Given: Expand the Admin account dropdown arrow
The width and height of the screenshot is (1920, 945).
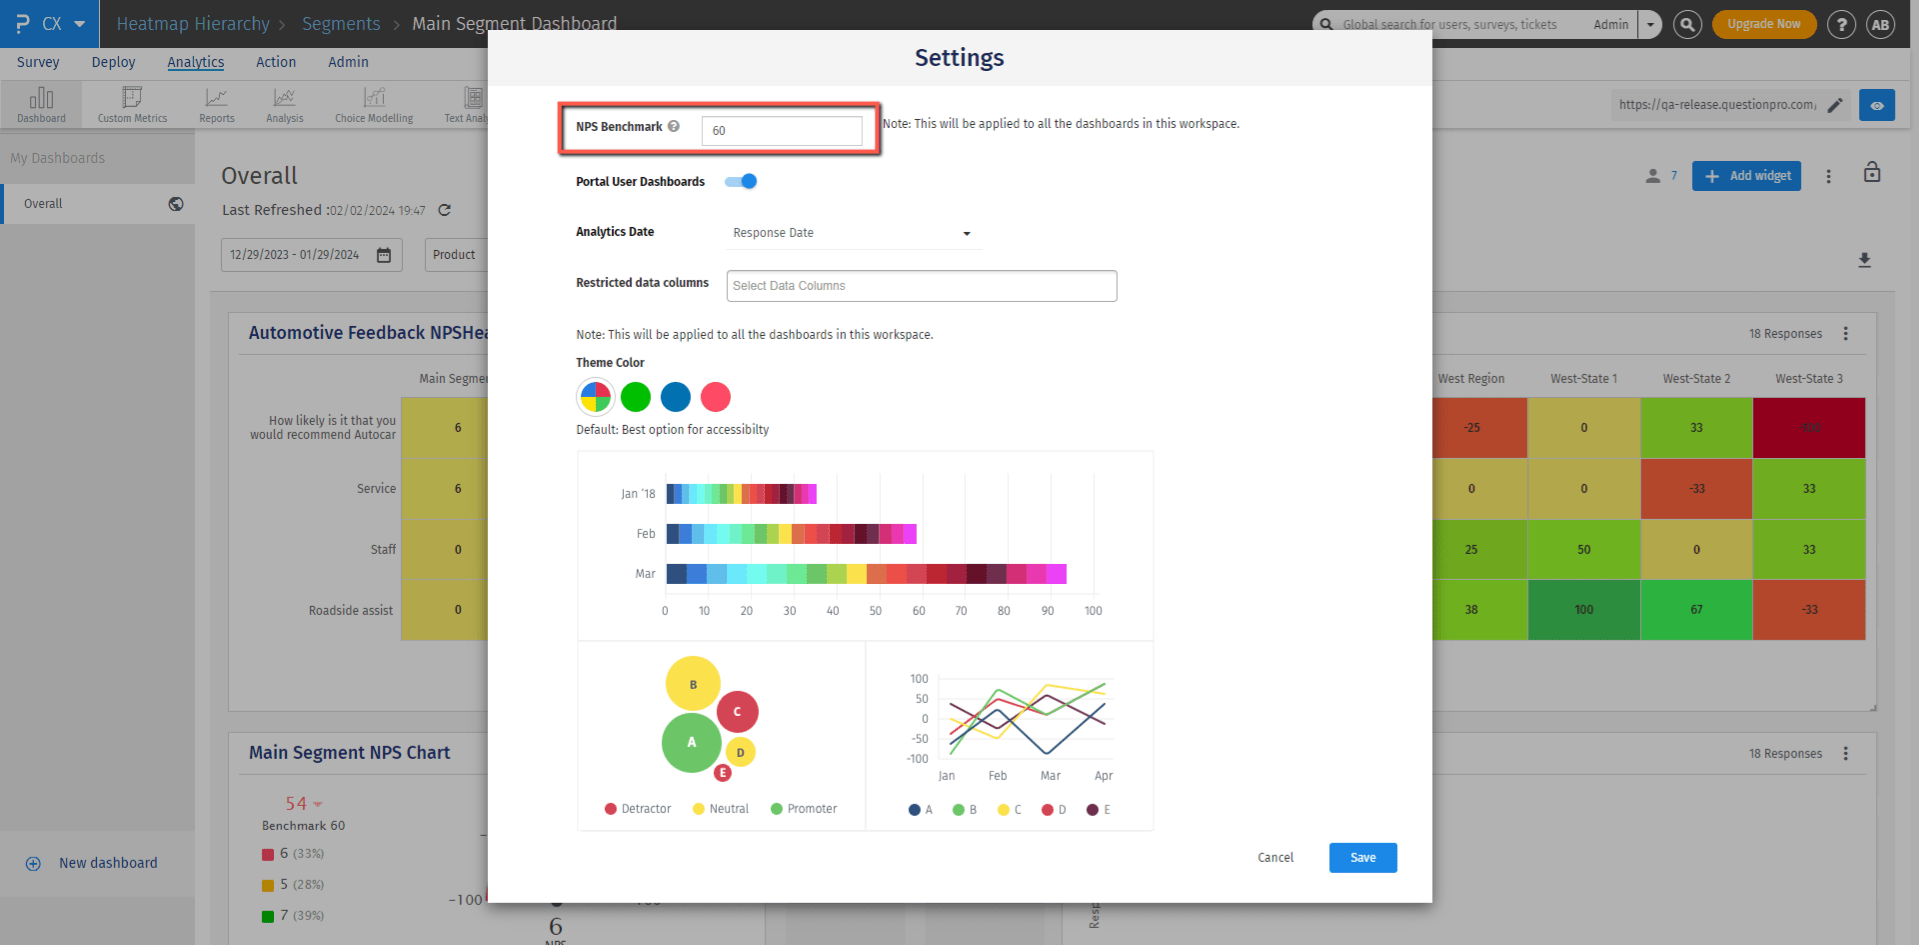Looking at the screenshot, I should [x=1648, y=24].
